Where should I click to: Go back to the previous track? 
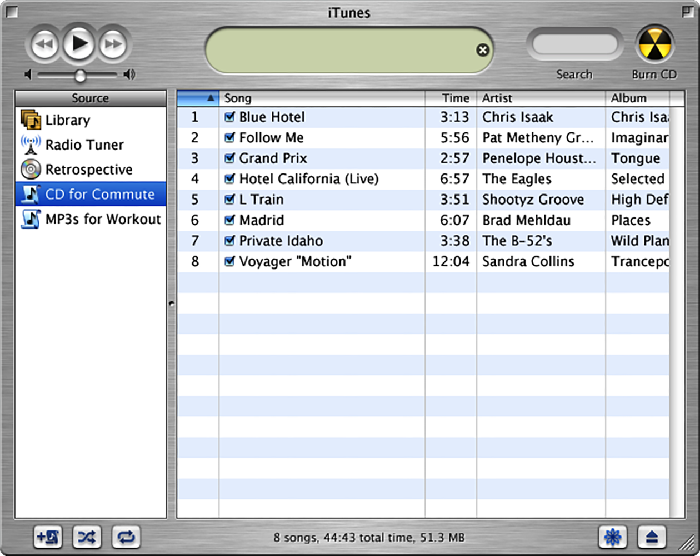click(x=44, y=44)
